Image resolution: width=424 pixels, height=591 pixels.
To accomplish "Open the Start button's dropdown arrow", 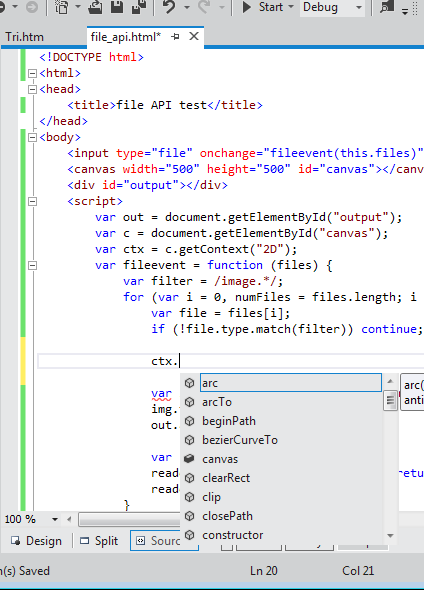I will coord(291,7).
